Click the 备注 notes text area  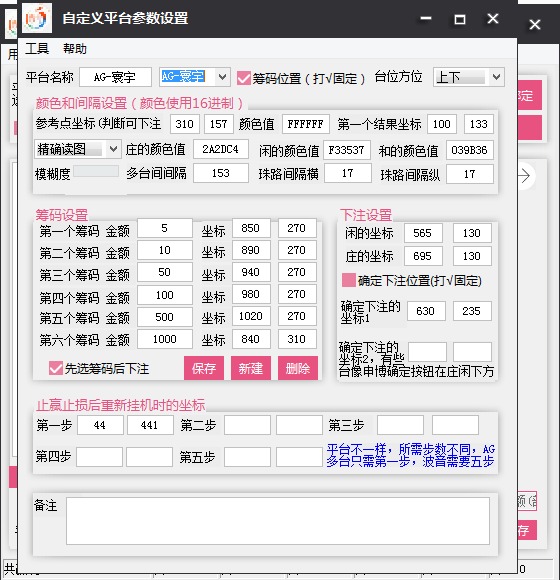click(278, 521)
